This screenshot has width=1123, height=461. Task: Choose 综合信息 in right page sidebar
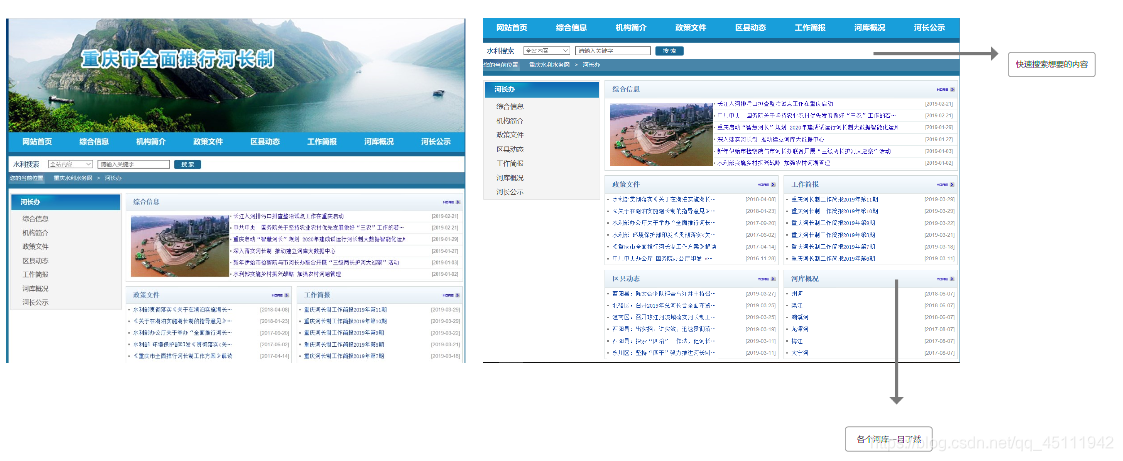pos(510,106)
